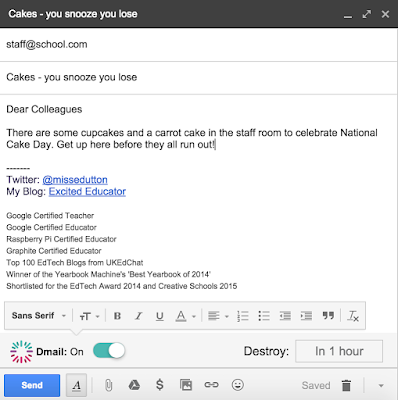Image resolution: width=398 pixels, height=400 pixels.
Task: Click 'Raspberry Pi Certified Educator' line
Action: click(61, 239)
